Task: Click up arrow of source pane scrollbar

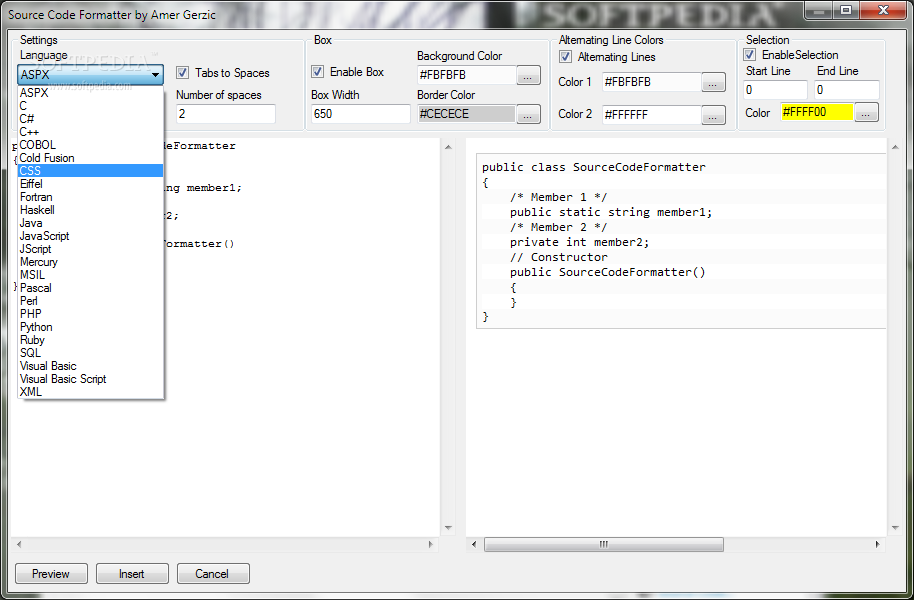Action: click(448, 146)
